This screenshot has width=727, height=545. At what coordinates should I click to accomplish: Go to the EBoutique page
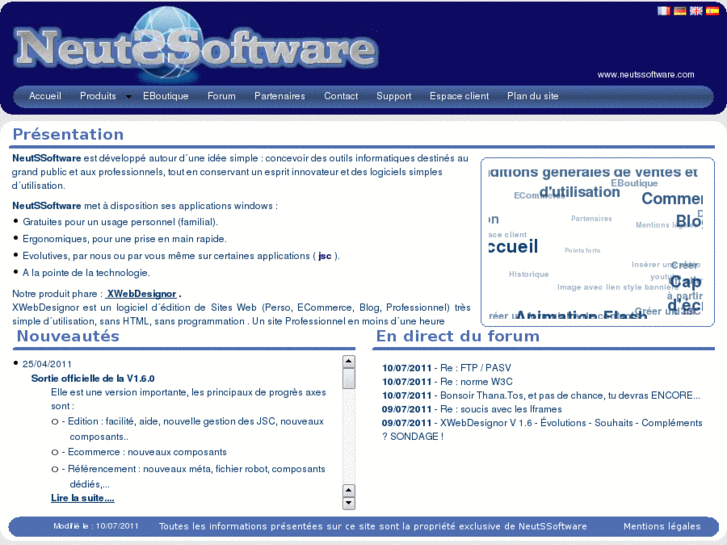[166, 96]
